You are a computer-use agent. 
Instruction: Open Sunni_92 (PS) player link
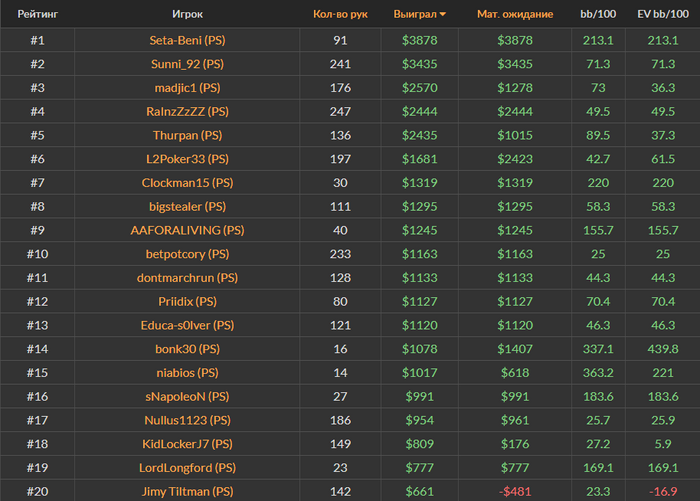point(187,64)
